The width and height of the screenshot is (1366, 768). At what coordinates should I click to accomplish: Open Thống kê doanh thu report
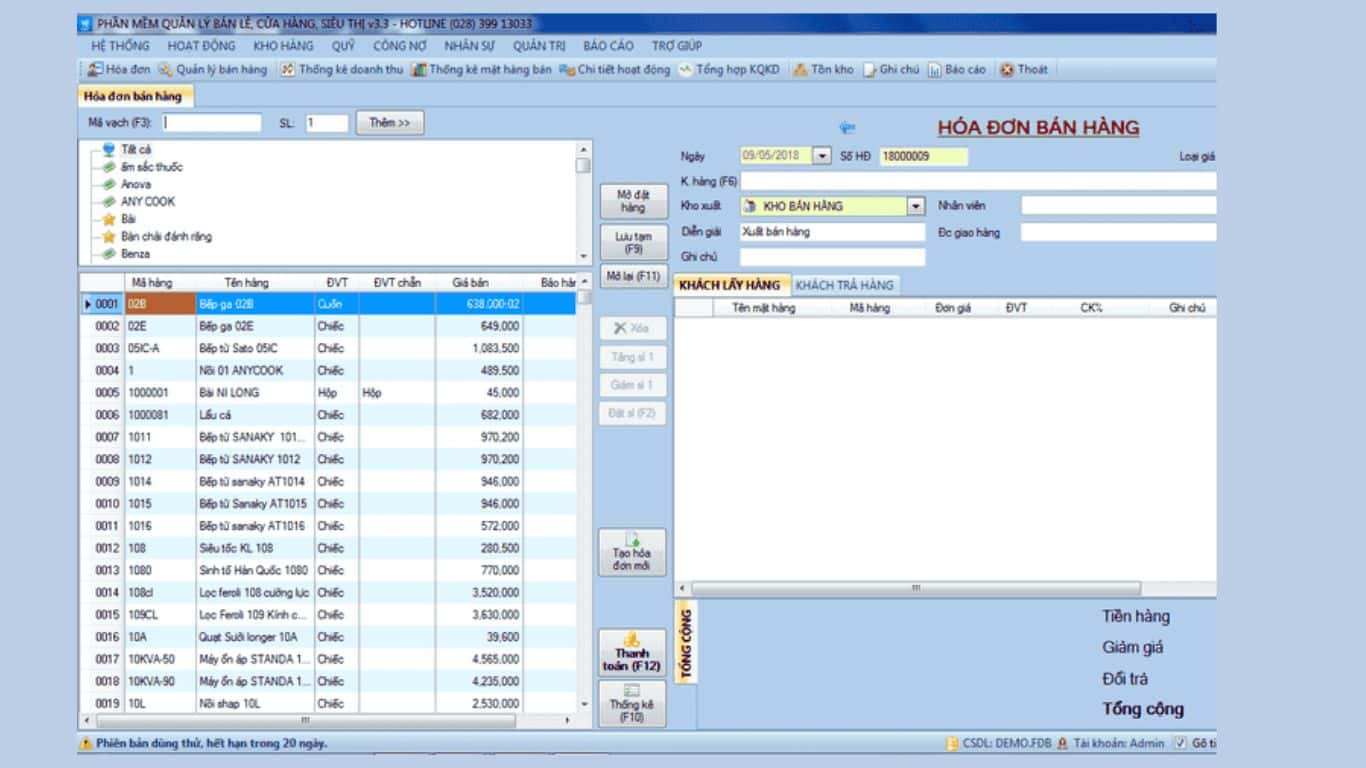341,70
